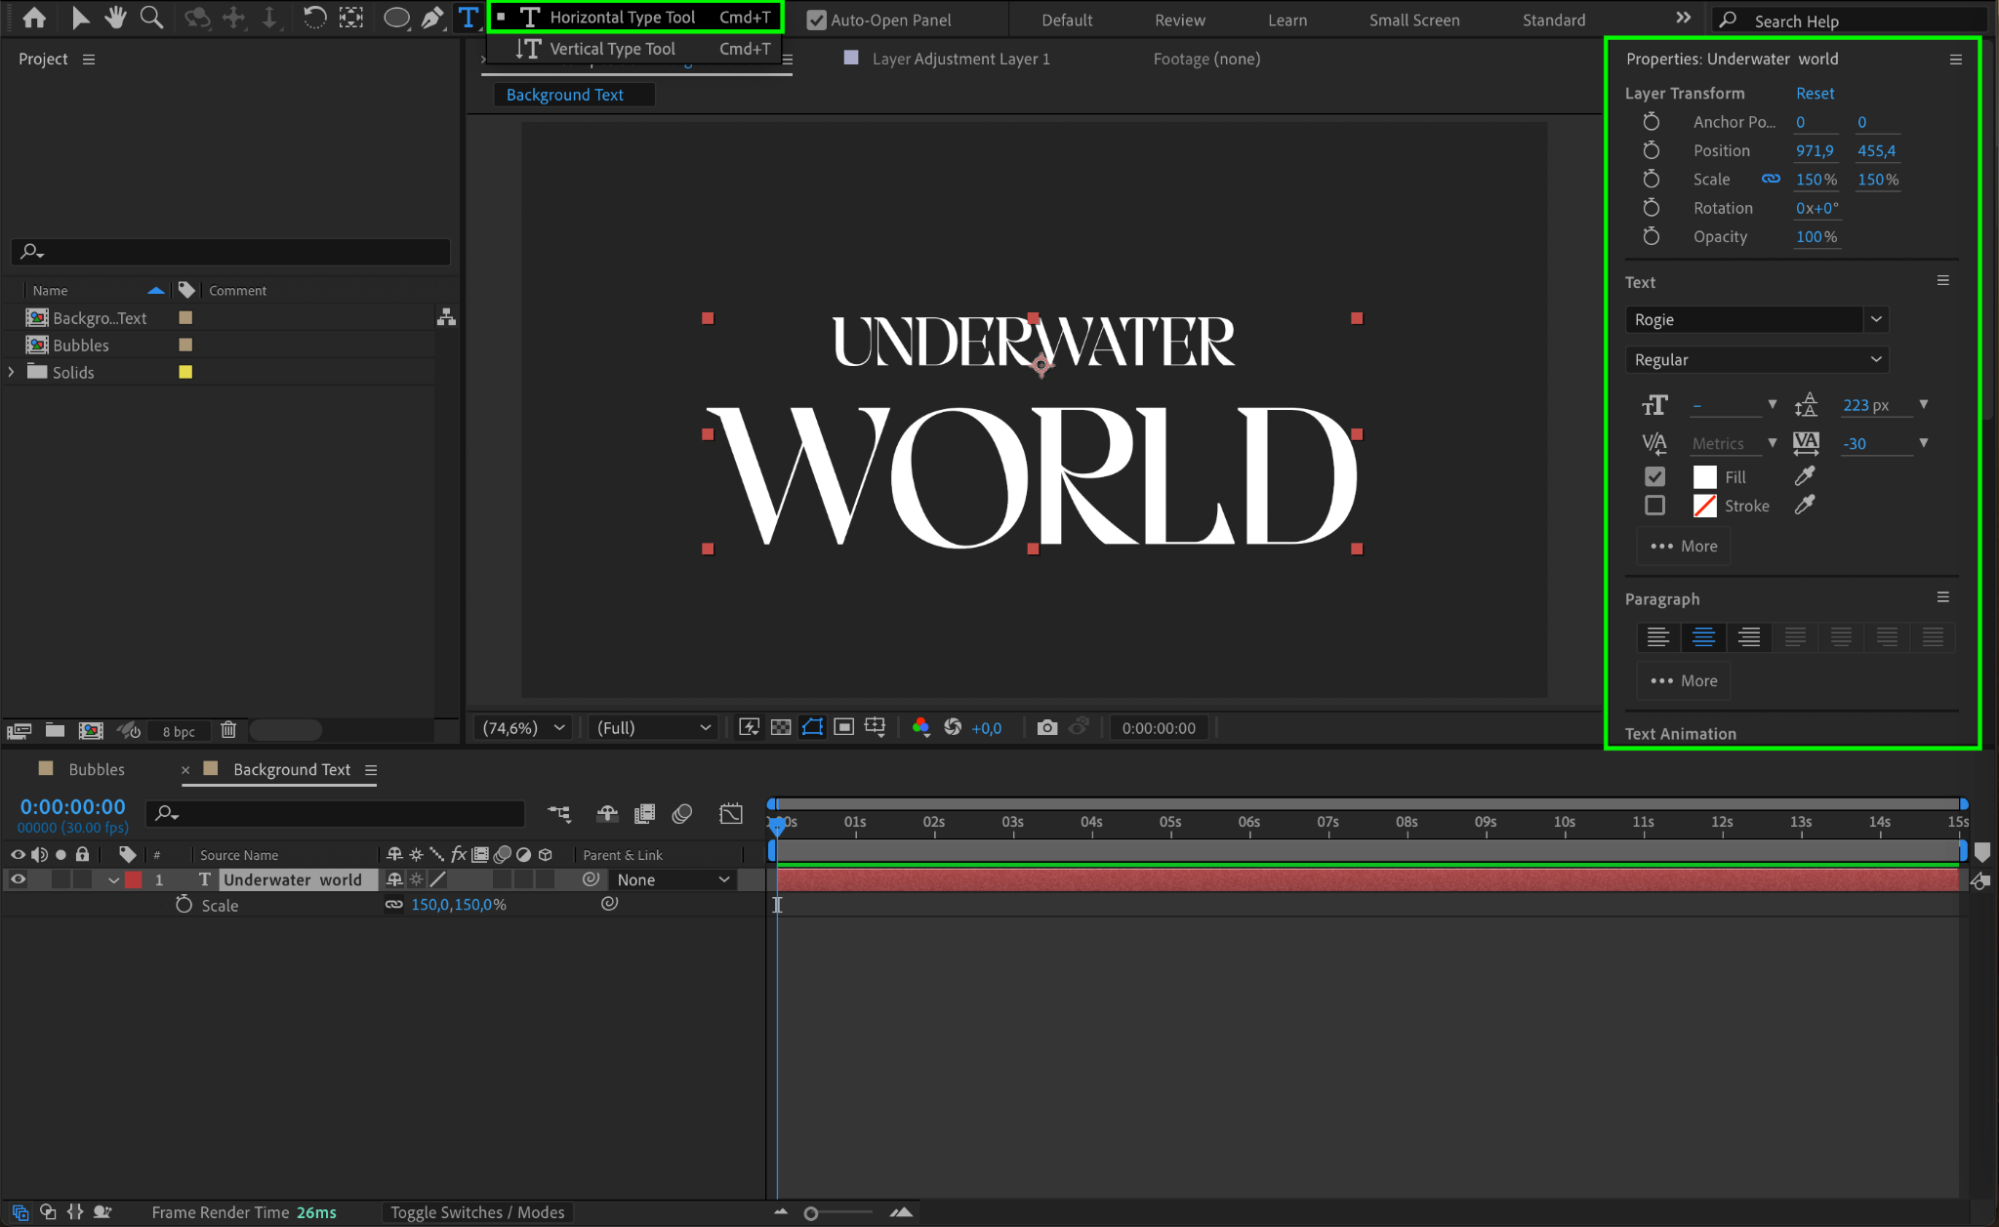Switch to the Bubbles timeline tab
This screenshot has width=1999, height=1227.
(x=96, y=769)
